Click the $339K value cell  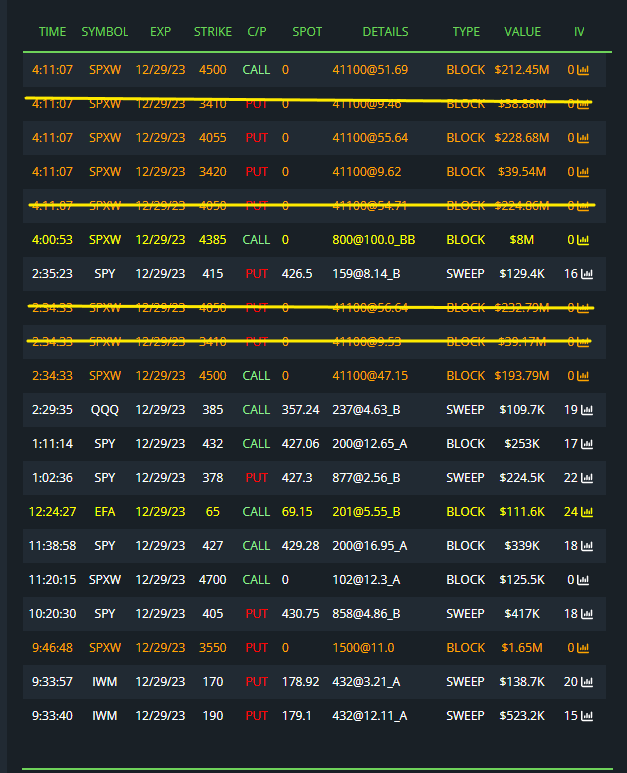(x=522, y=546)
